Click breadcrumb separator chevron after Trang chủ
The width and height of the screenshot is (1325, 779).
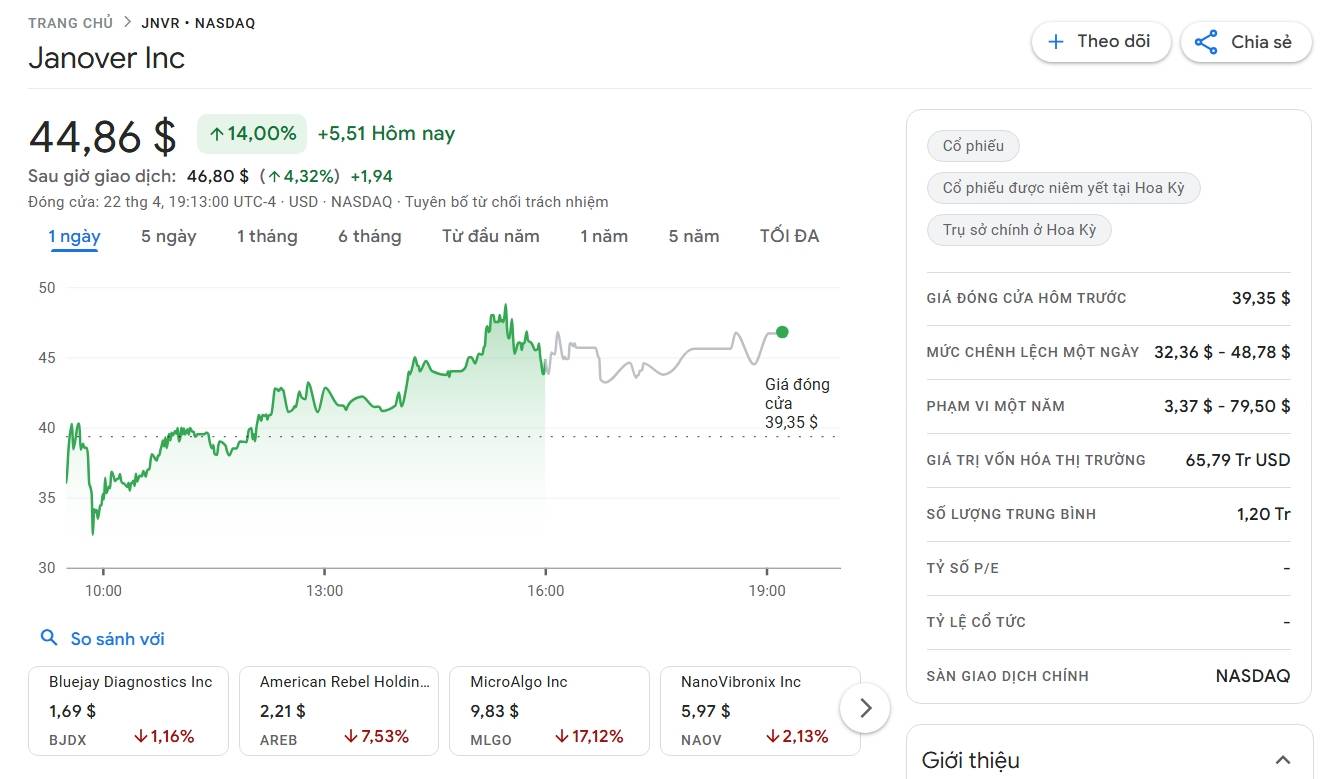127,22
